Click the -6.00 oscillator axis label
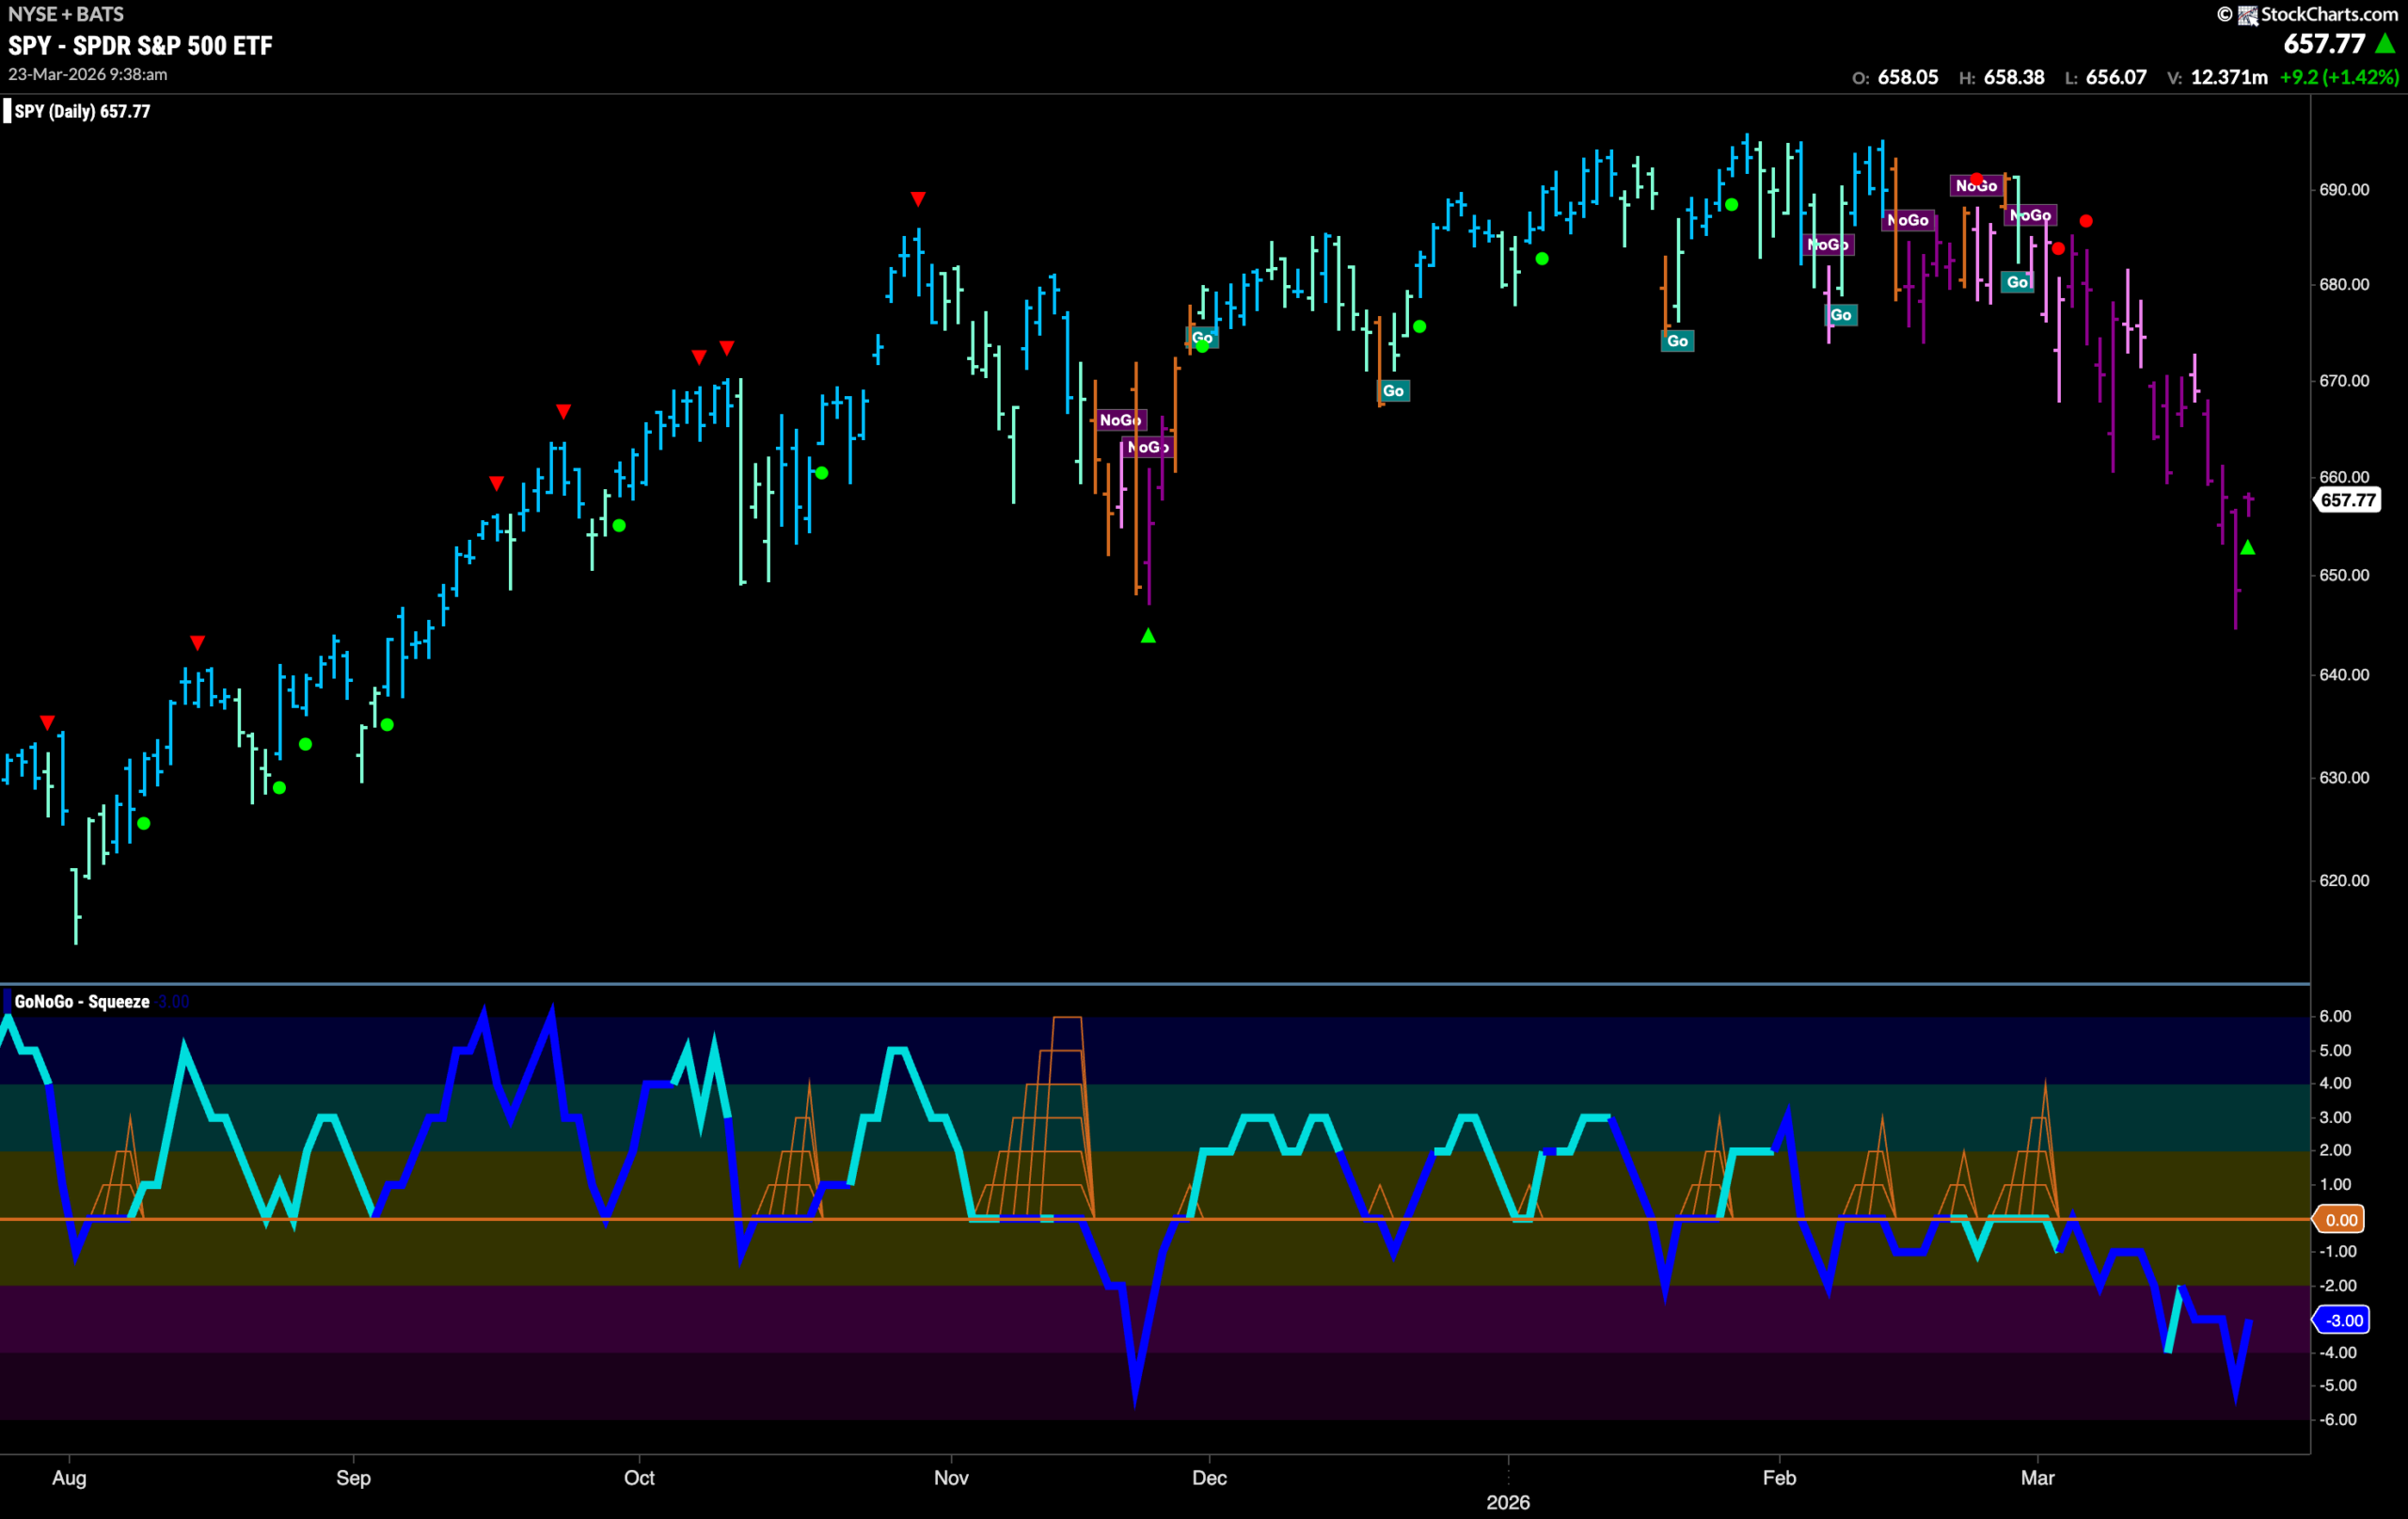 coord(2337,1419)
